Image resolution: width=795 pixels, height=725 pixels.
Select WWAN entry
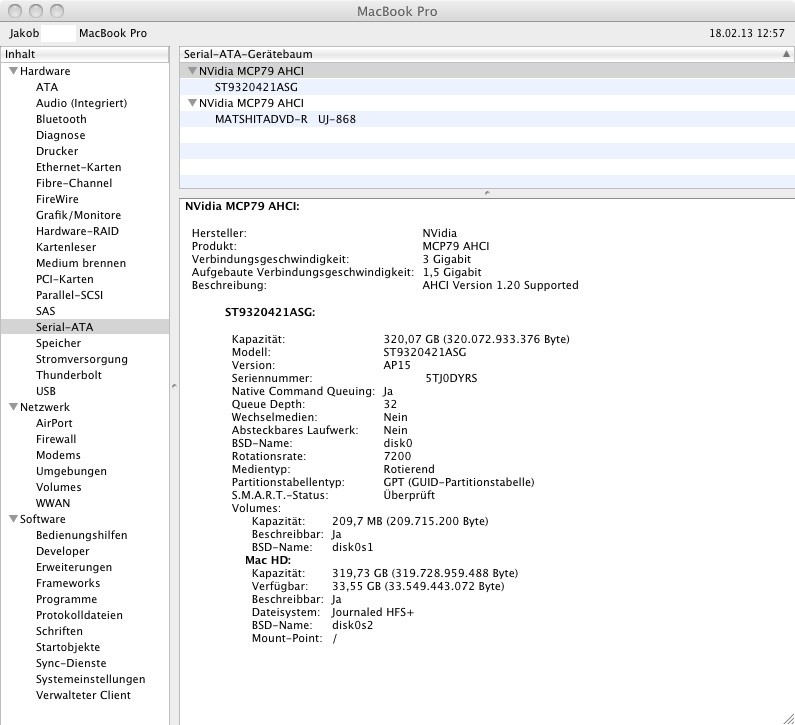[x=53, y=503]
